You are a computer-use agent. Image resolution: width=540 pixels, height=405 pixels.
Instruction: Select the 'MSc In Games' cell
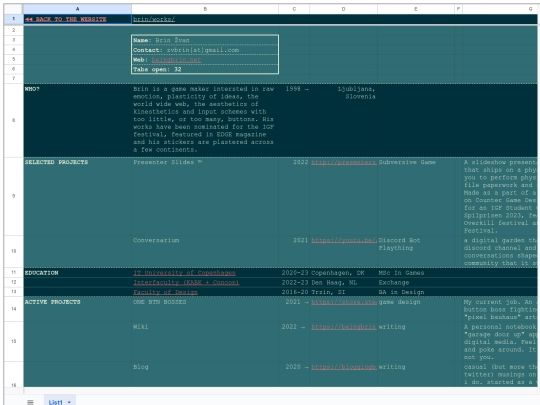(x=416, y=272)
